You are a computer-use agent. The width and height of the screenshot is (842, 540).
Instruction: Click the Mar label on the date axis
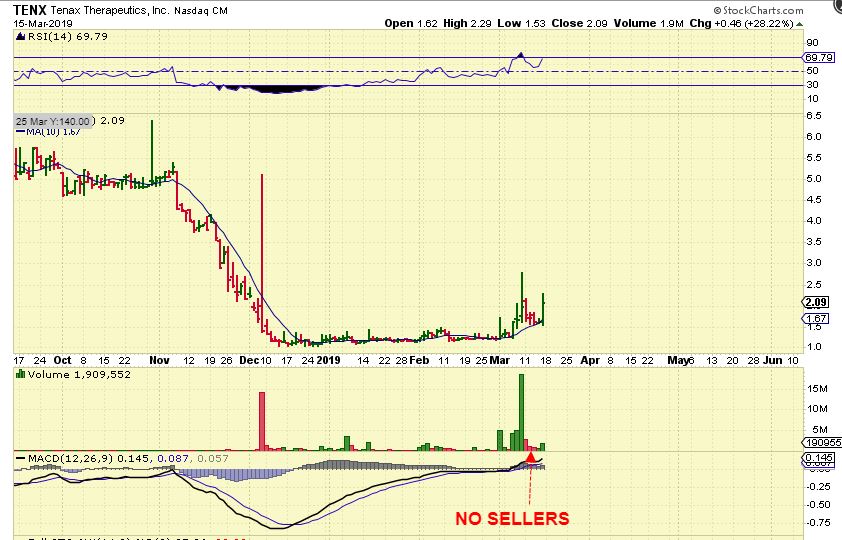tap(500, 360)
